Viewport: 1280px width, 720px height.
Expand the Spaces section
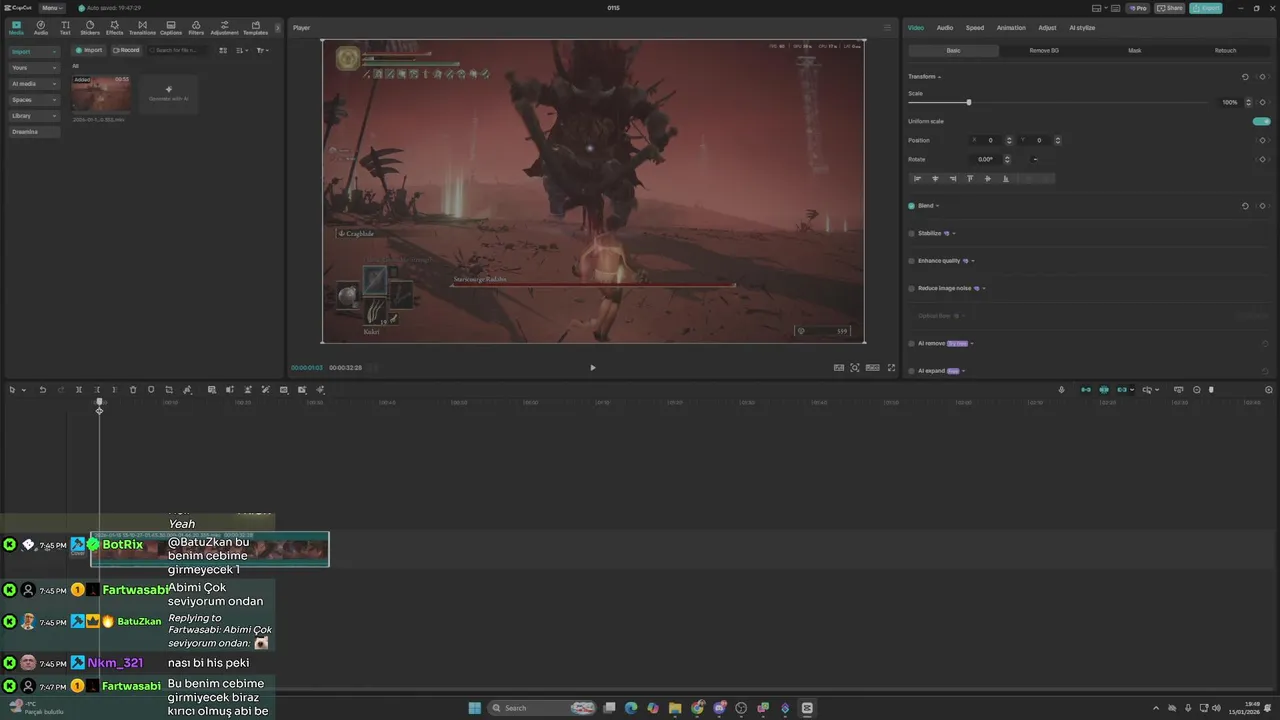[33, 100]
